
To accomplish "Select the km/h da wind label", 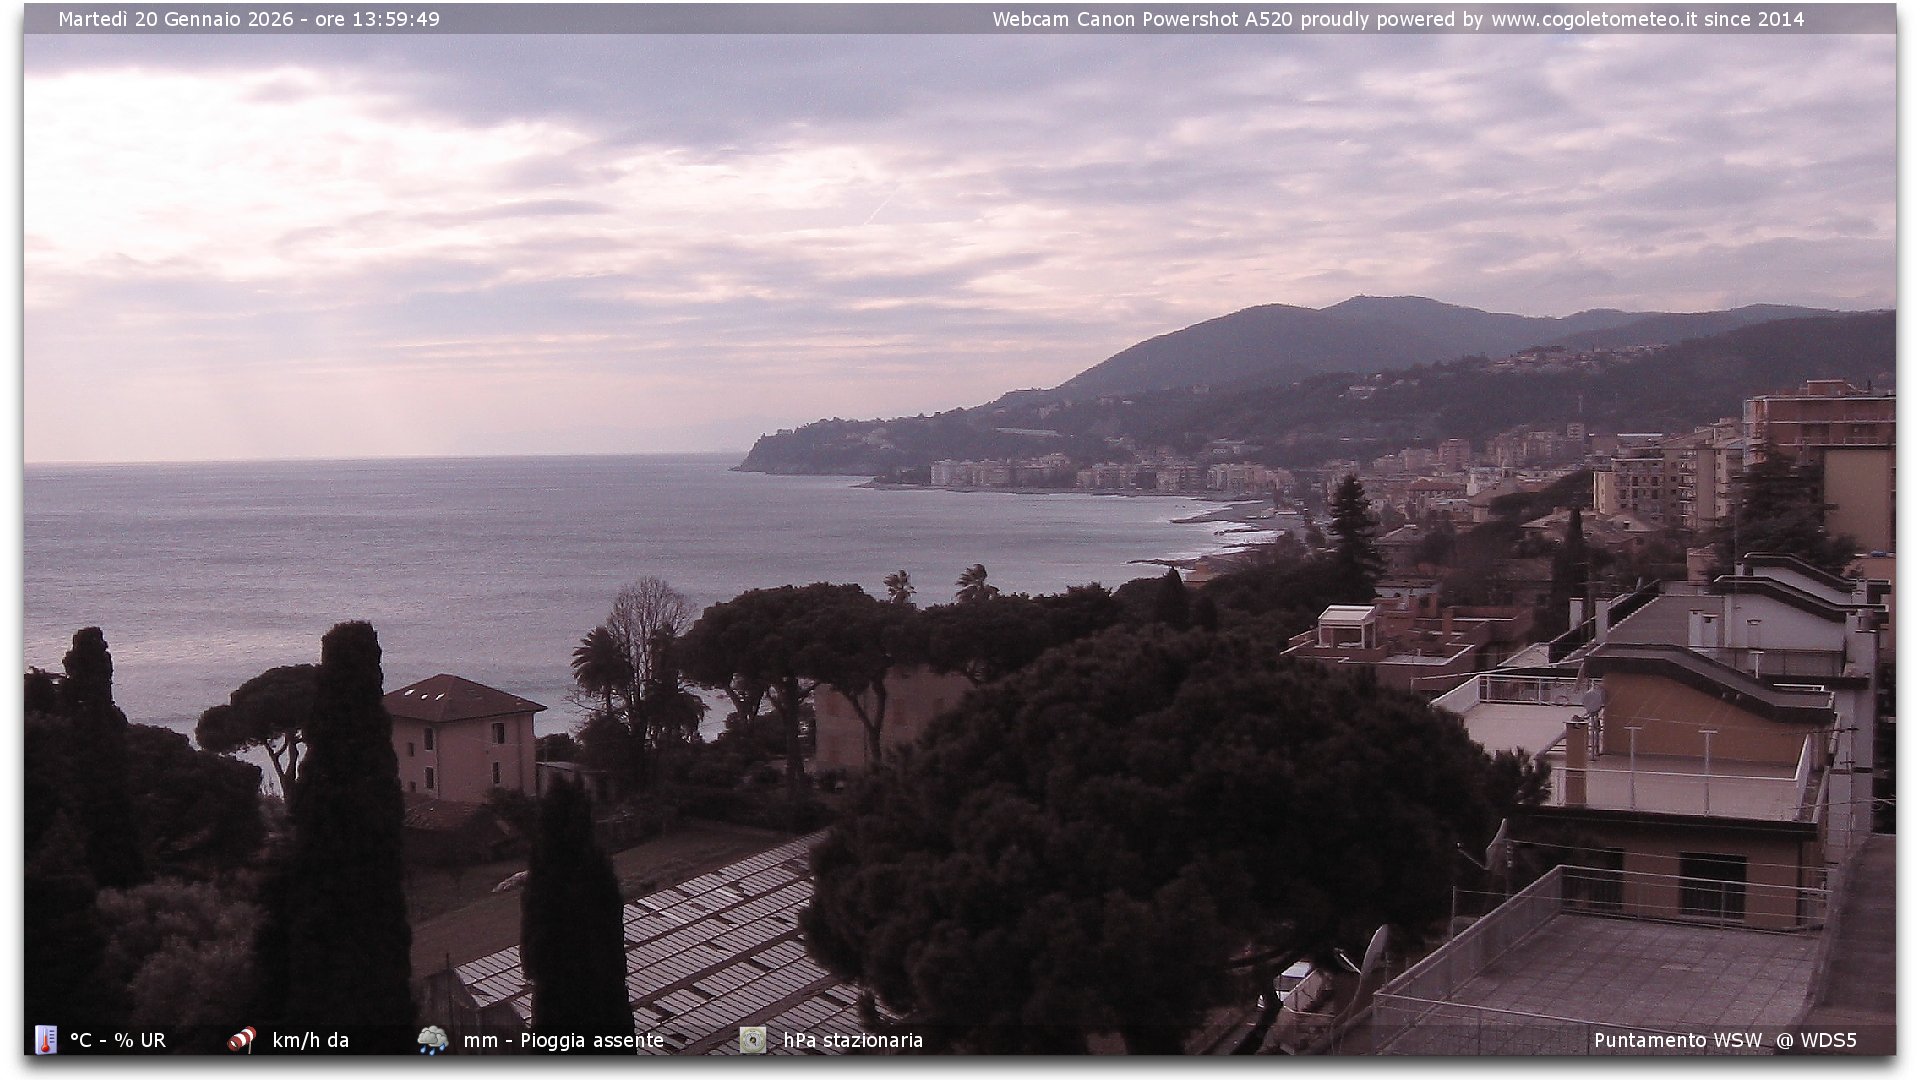I will (x=310, y=1040).
